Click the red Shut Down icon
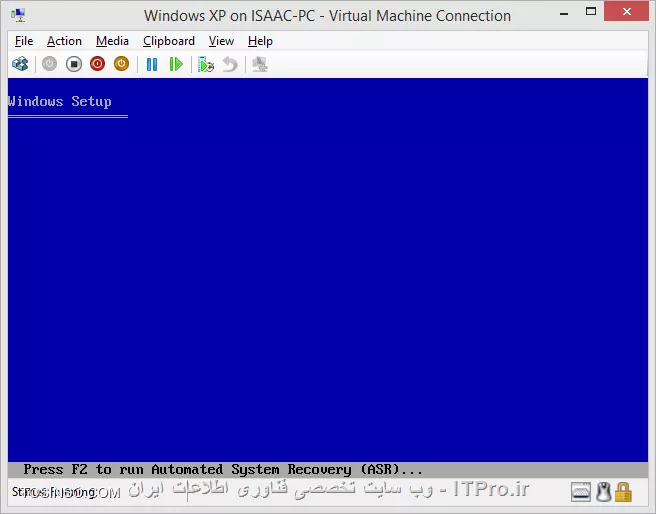Viewport: 656px width, 514px height. click(97, 64)
